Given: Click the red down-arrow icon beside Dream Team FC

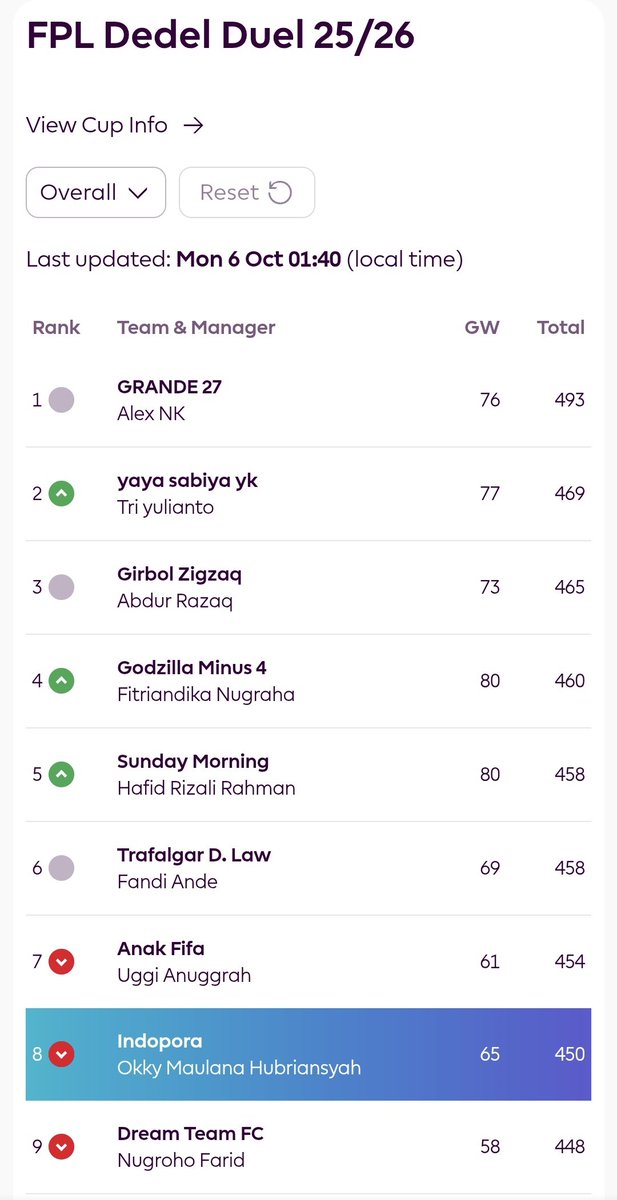Looking at the screenshot, I should tap(62, 1147).
